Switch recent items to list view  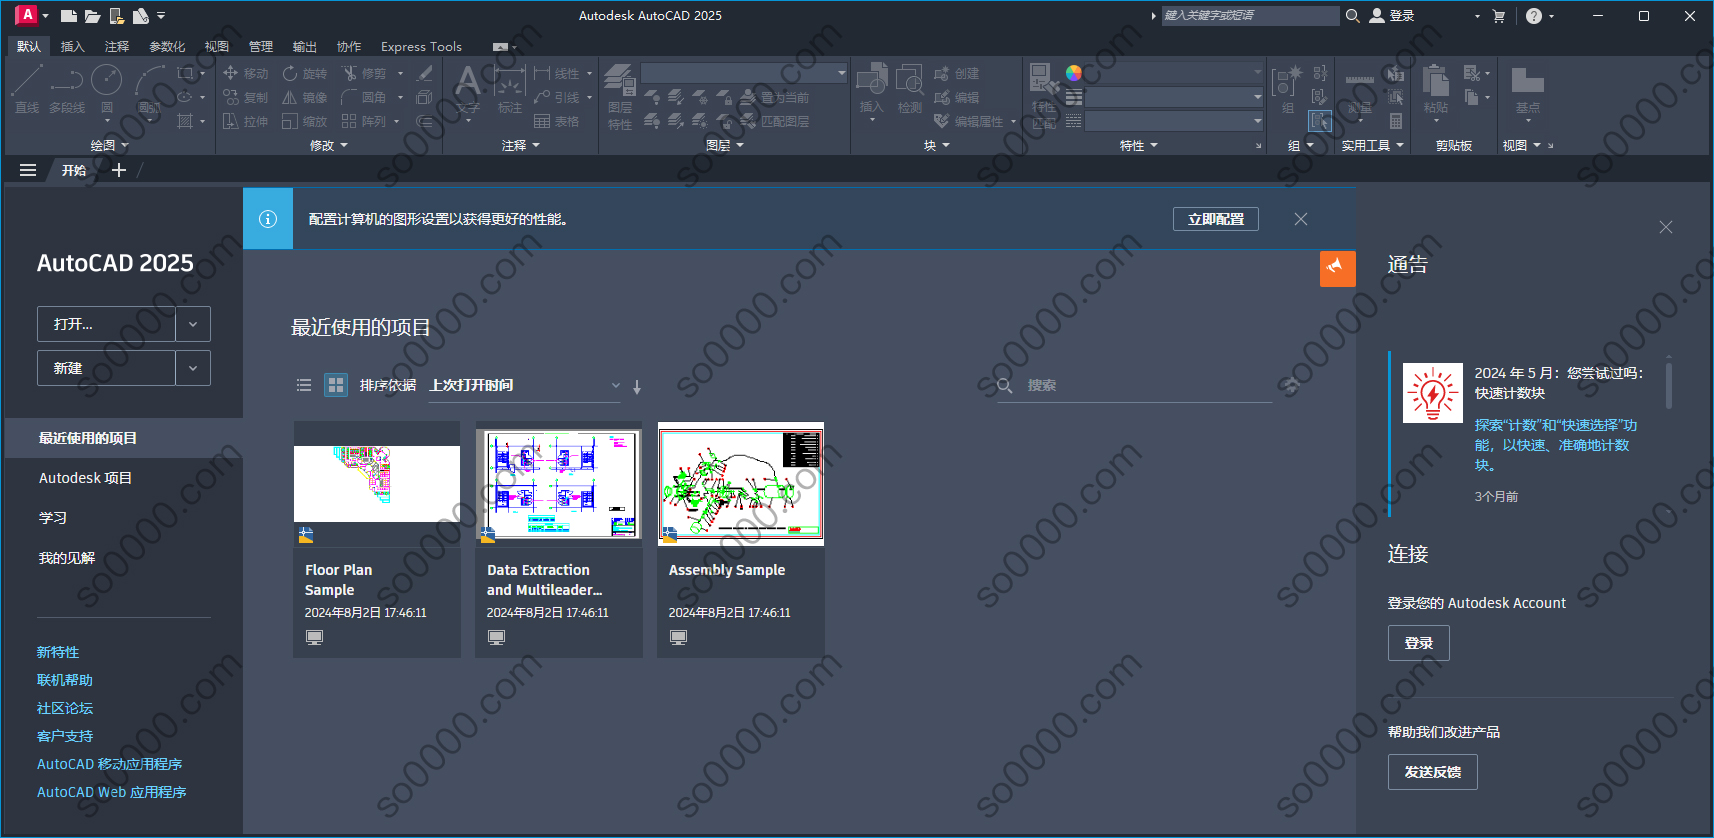304,385
